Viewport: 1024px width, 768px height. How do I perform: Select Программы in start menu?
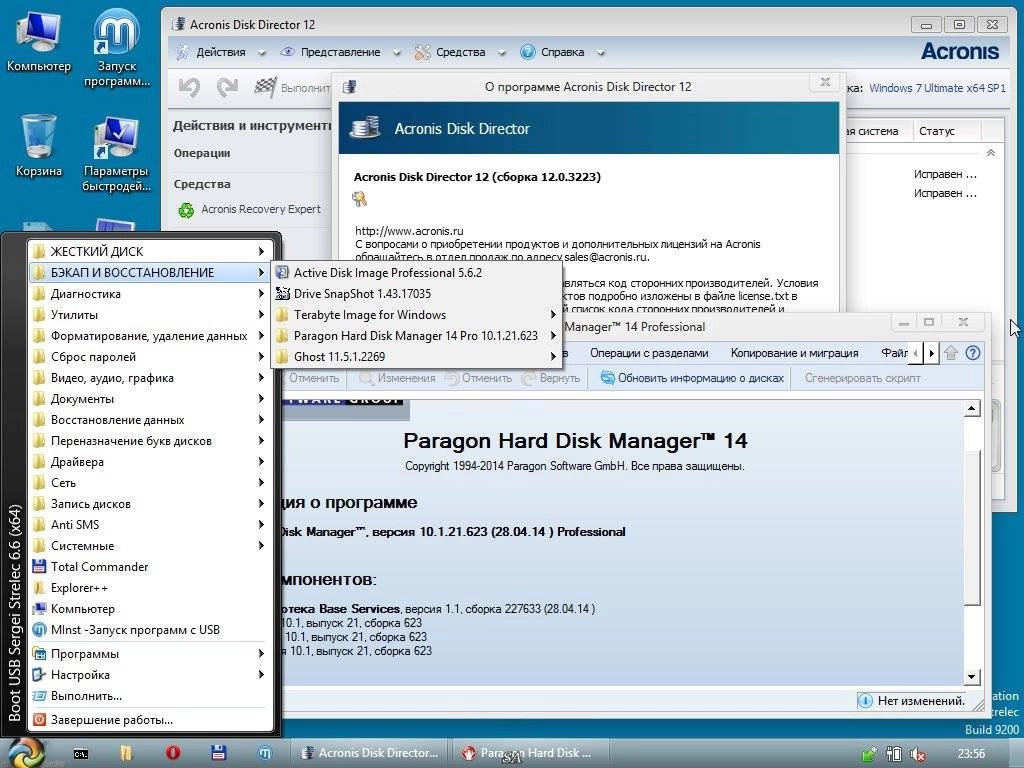tap(151, 654)
